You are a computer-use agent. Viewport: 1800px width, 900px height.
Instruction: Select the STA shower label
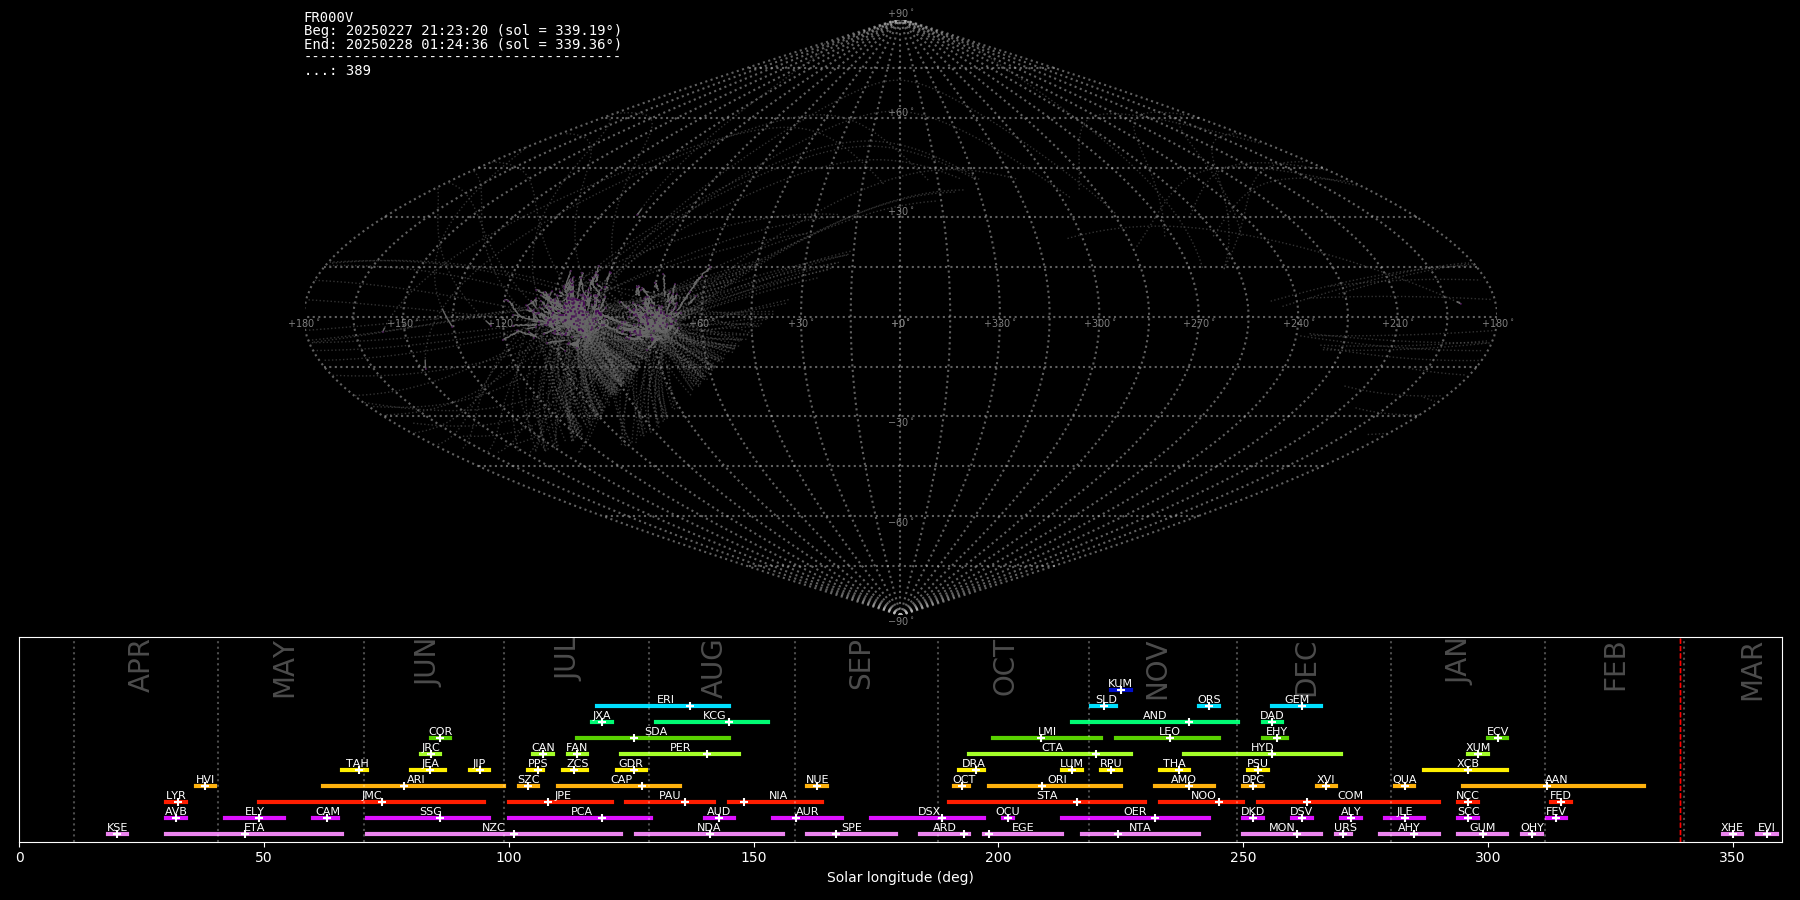coord(1047,796)
